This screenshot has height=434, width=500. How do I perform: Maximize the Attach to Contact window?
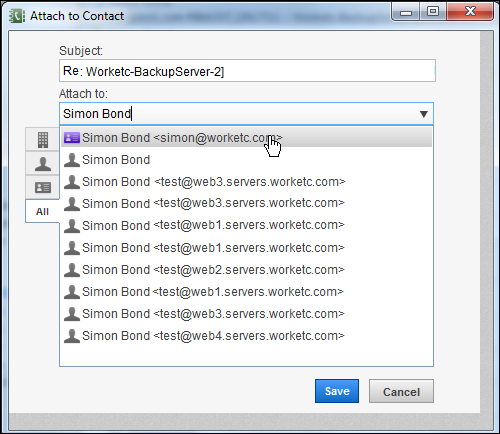433,12
